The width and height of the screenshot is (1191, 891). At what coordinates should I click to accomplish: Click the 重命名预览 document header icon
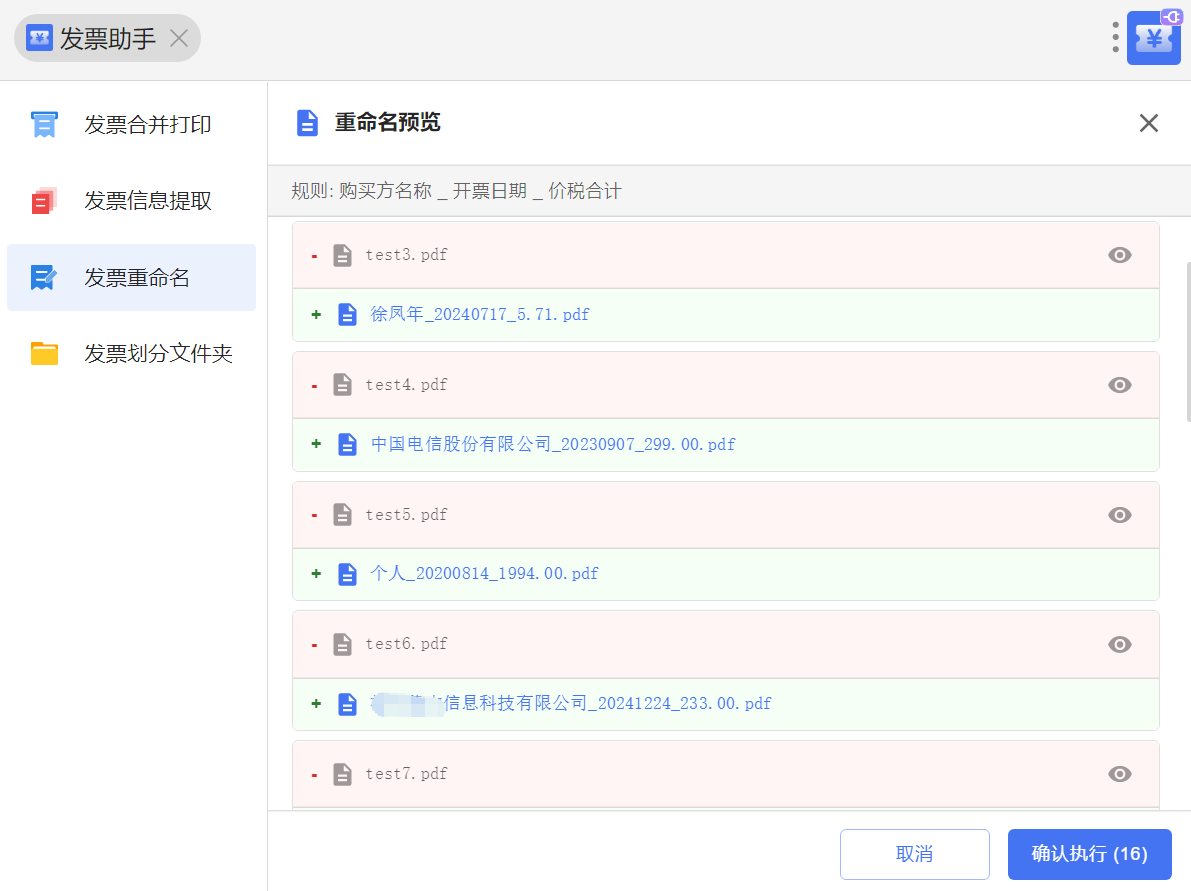click(307, 123)
